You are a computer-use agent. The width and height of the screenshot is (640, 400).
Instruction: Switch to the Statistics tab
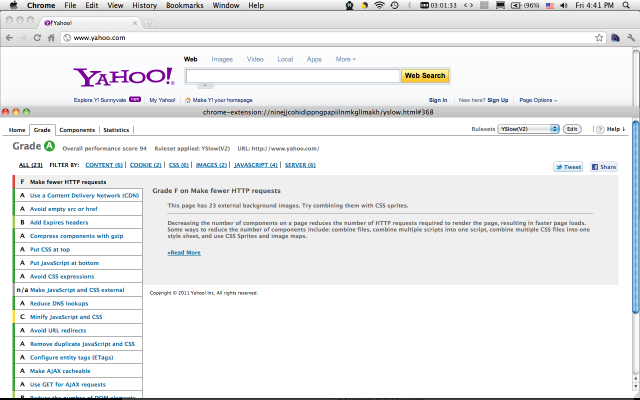(116, 130)
